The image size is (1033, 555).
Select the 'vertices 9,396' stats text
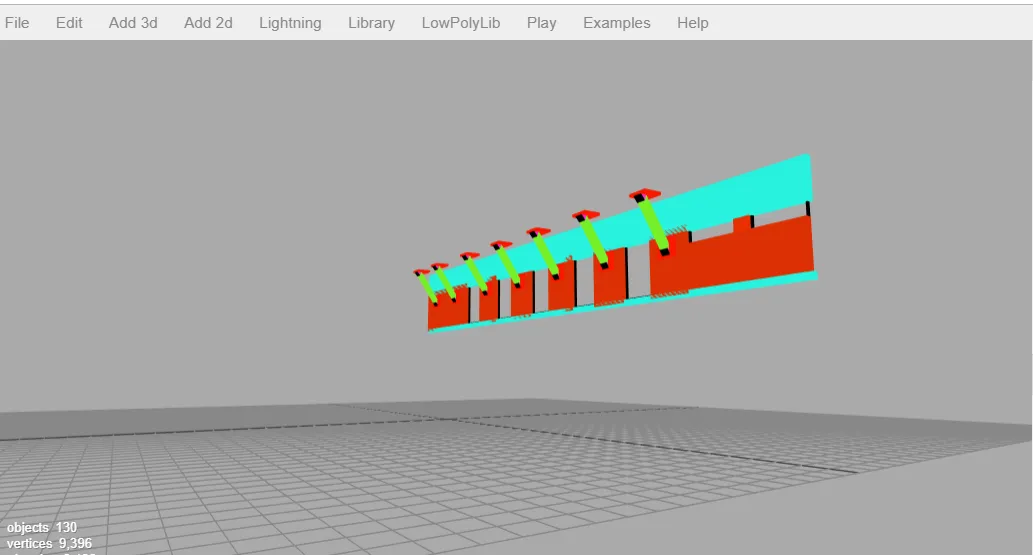tap(49, 544)
